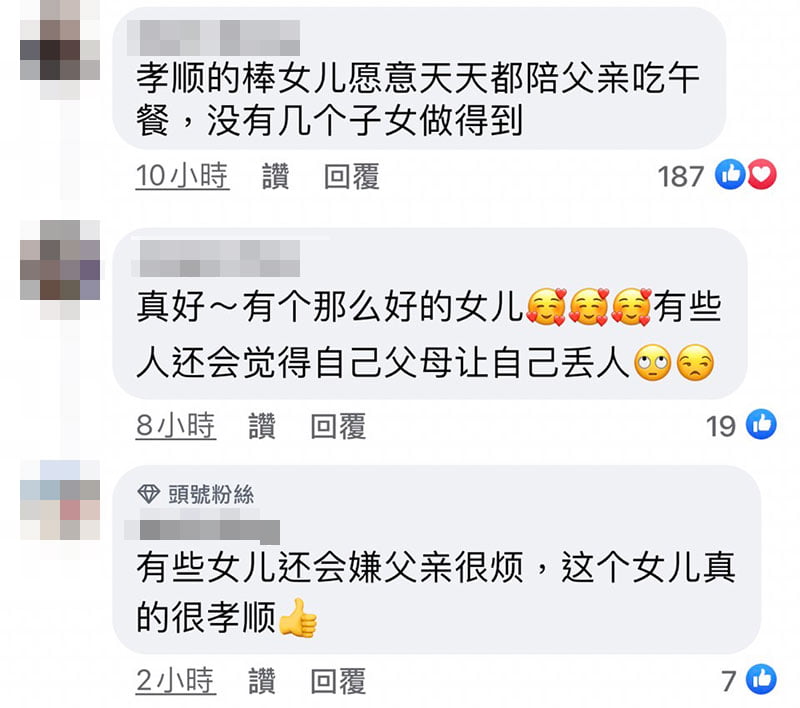Open the 8小時 timestamp link

[x=176, y=426]
